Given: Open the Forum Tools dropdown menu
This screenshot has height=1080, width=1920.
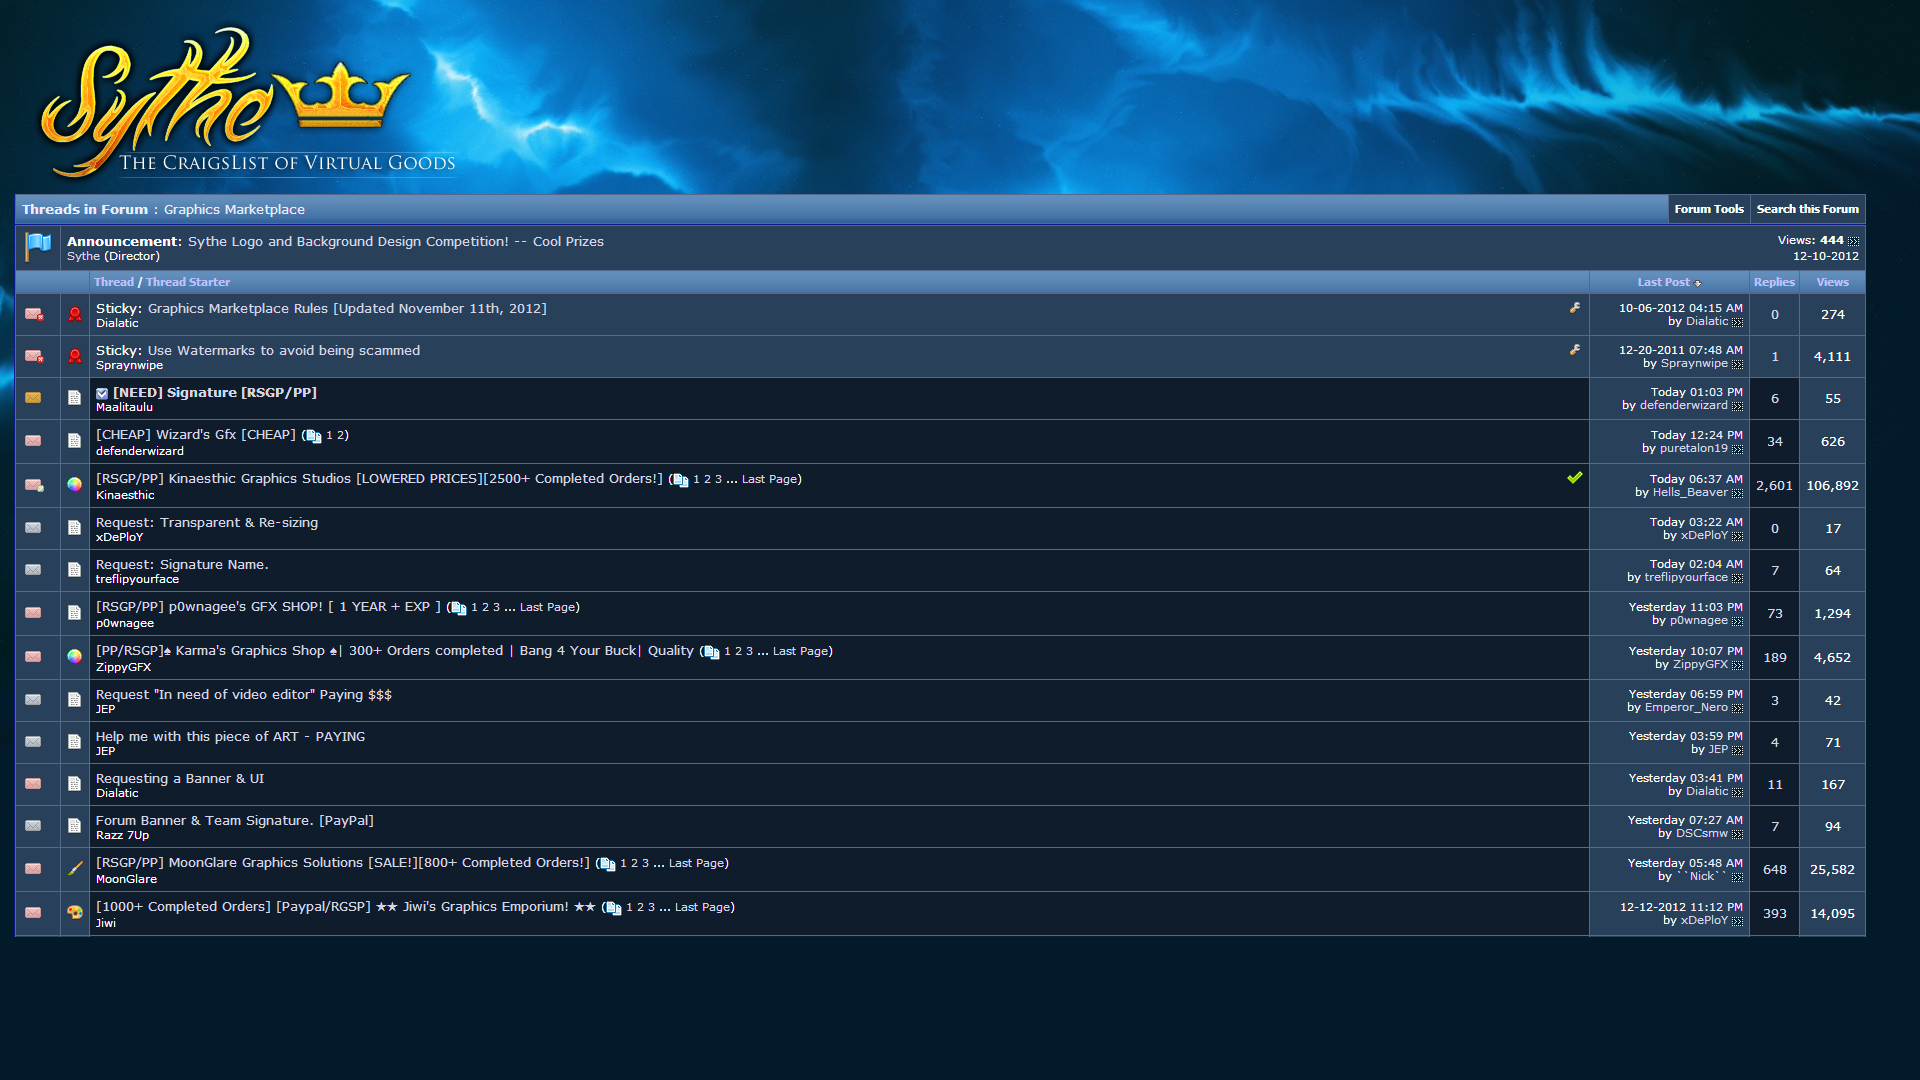Looking at the screenshot, I should pos(1708,209).
